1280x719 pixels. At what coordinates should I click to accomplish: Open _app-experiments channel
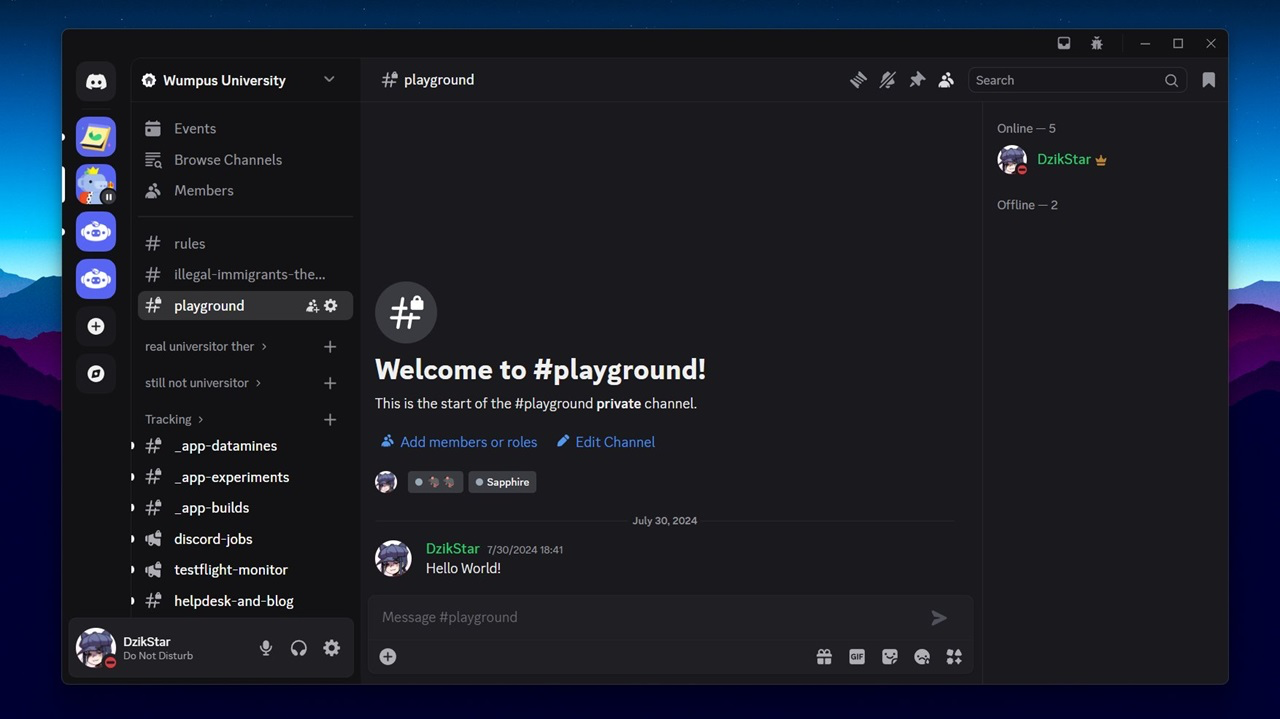245,477
